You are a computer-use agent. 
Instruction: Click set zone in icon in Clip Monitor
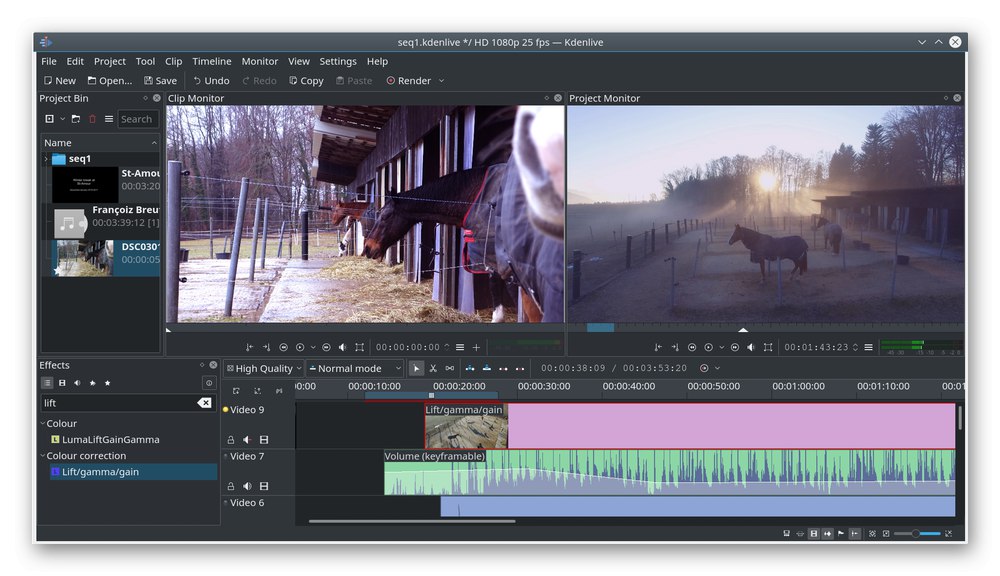(x=250, y=347)
